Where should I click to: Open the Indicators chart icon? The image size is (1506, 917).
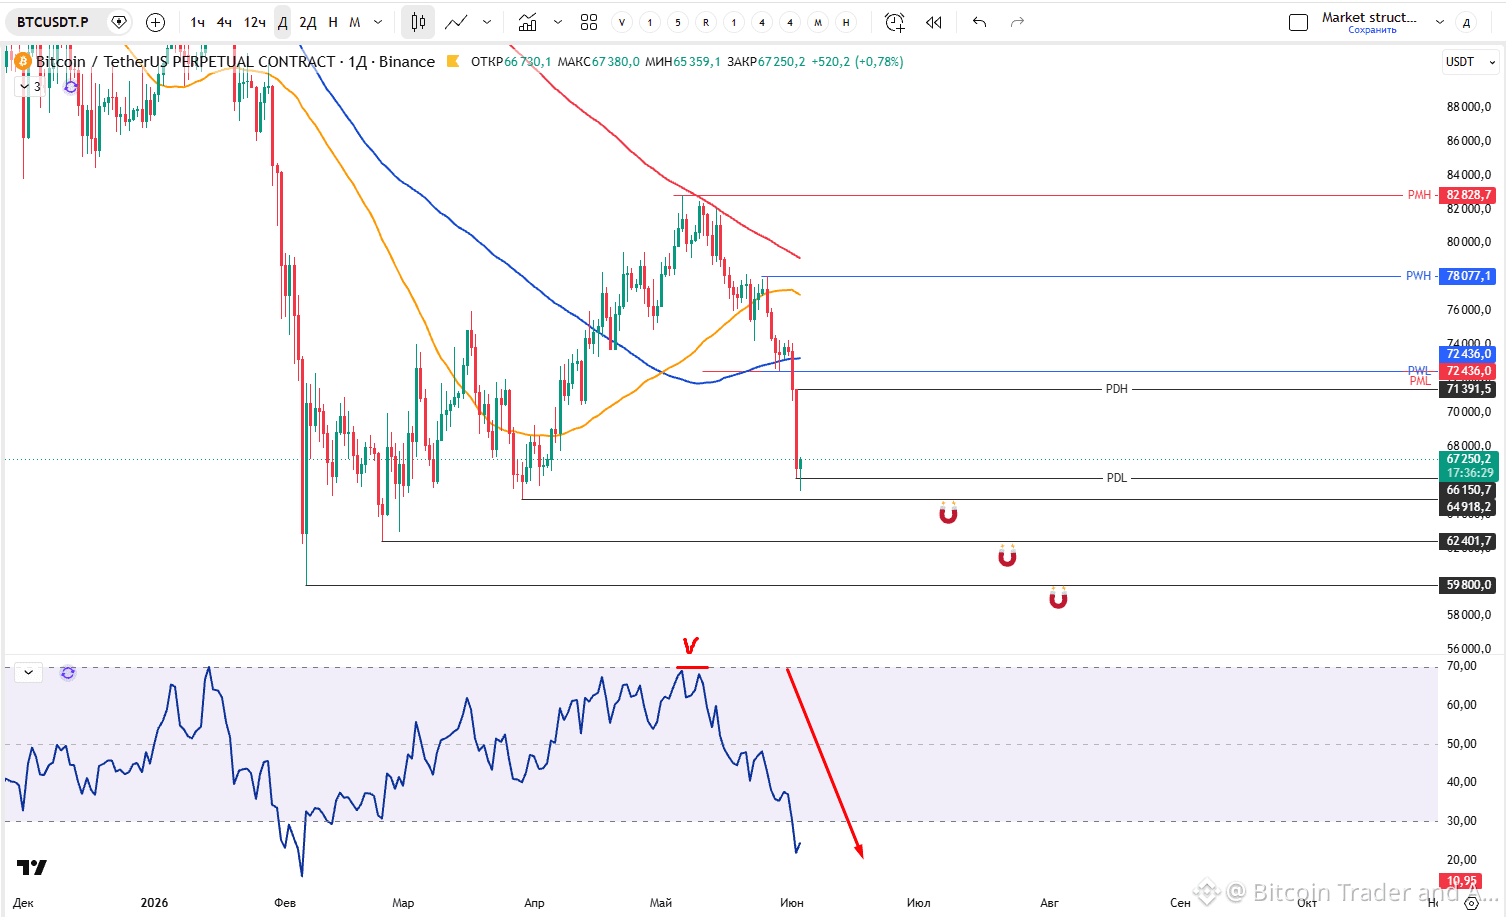pos(527,22)
